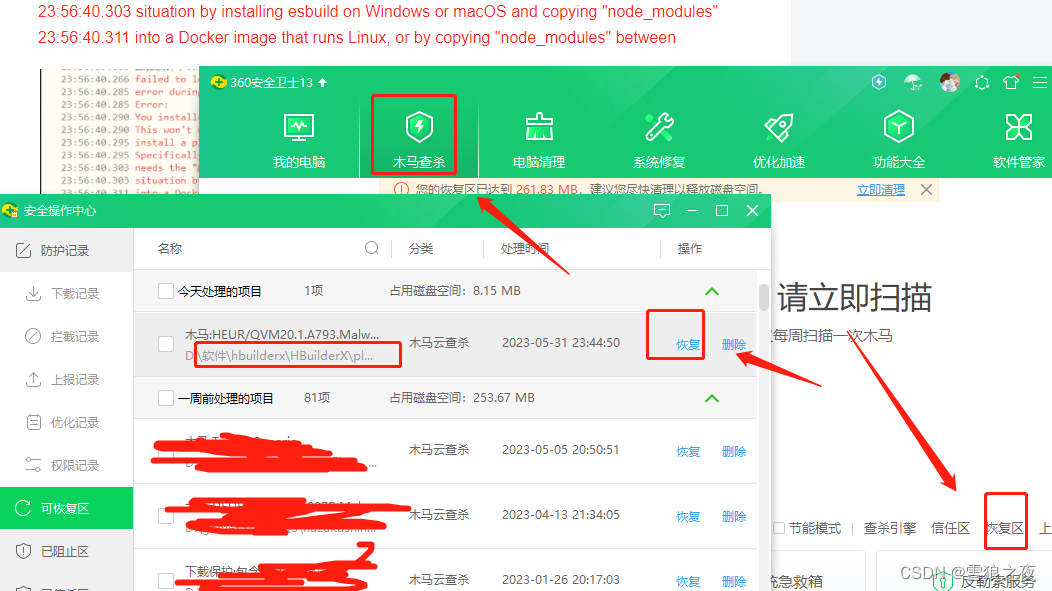1052x591 pixels.
Task: Launch the 软件管家 software manager
Action: click(1019, 134)
